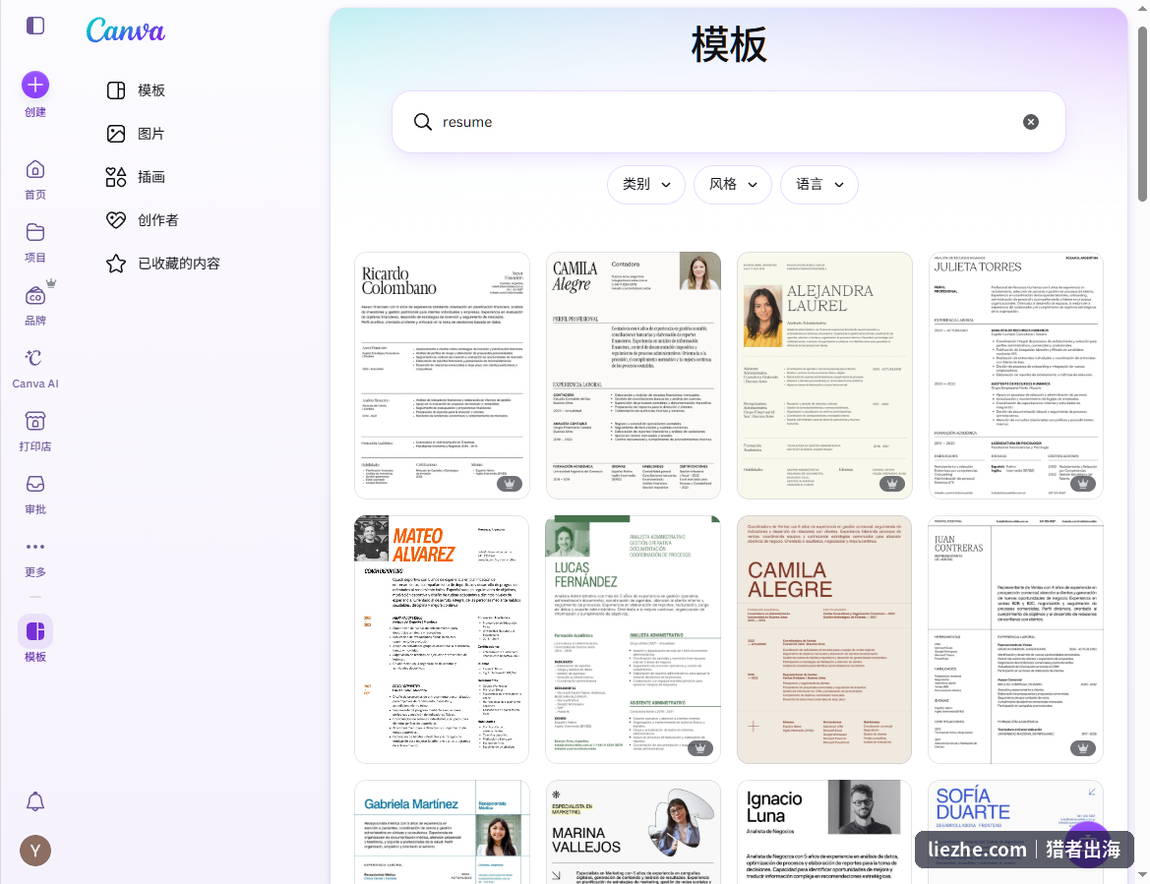Open 品牌 brand icon in sidebar
Screen dimensions: 1150x884
tap(35, 296)
